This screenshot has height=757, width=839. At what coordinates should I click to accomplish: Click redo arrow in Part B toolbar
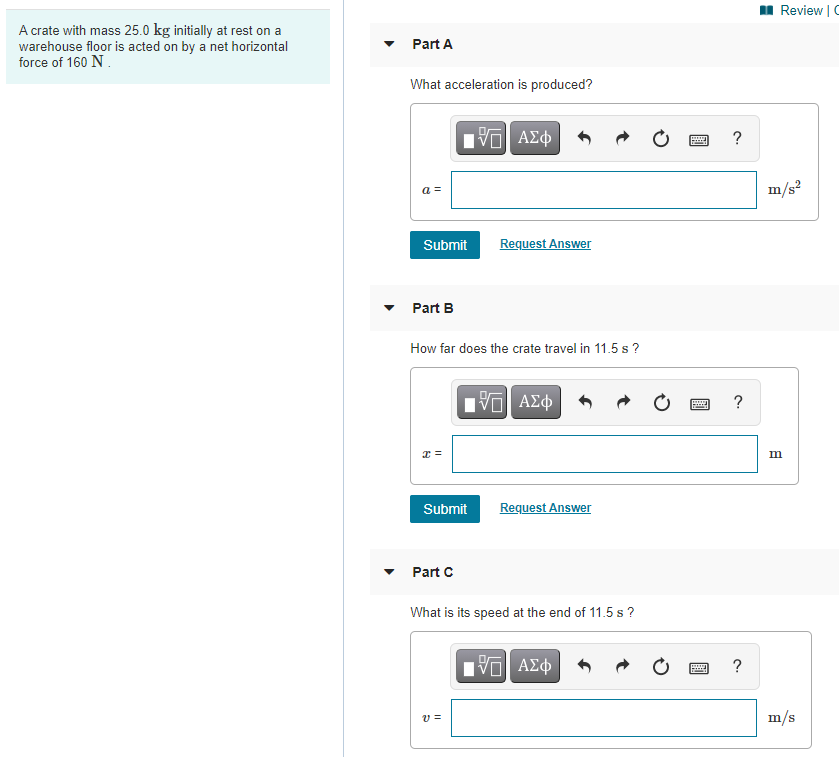click(x=623, y=402)
